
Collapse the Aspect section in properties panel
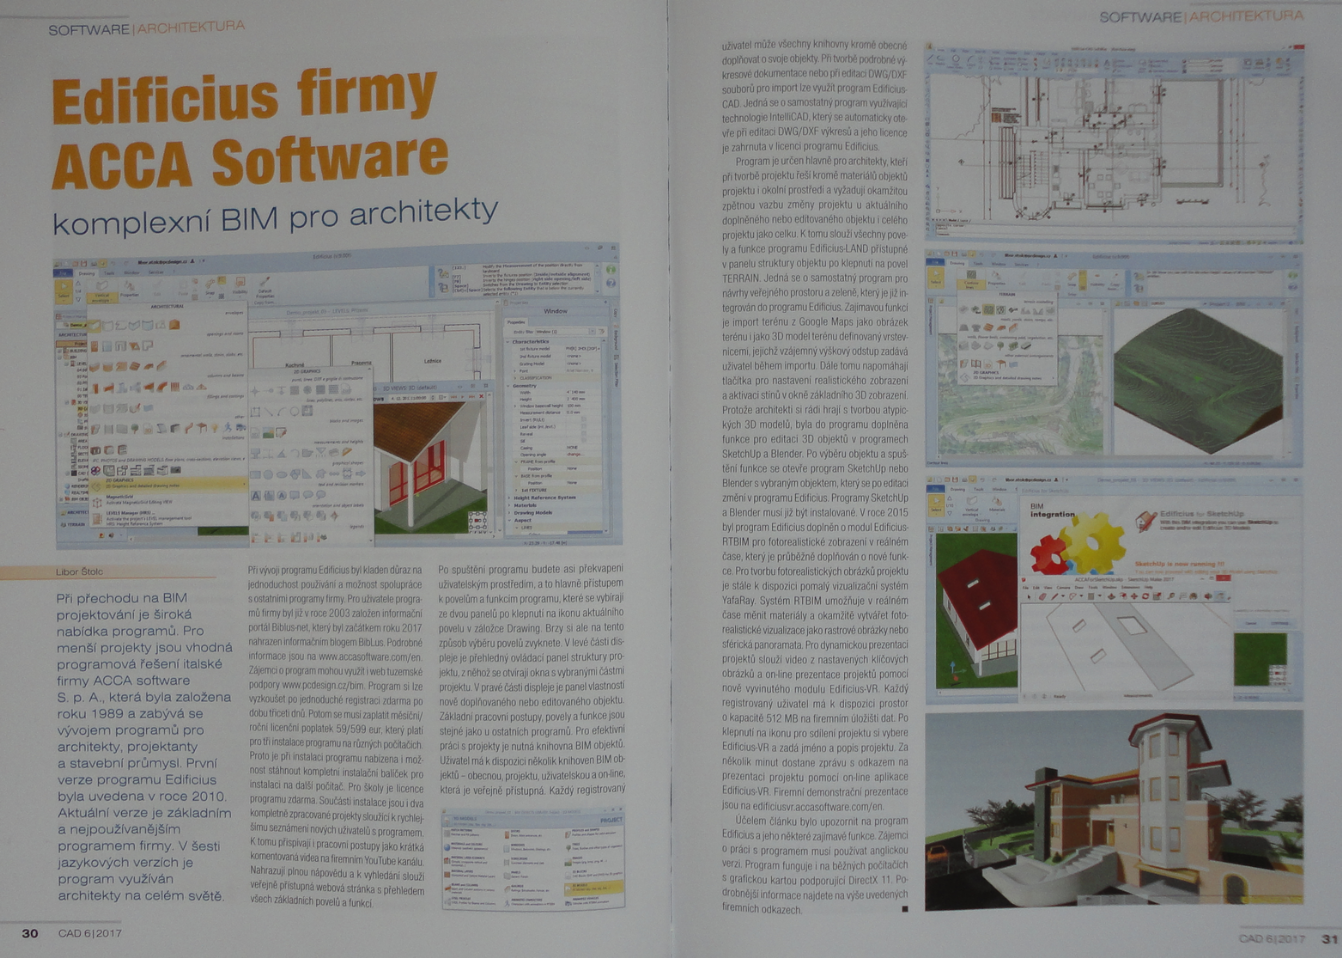tap(509, 520)
